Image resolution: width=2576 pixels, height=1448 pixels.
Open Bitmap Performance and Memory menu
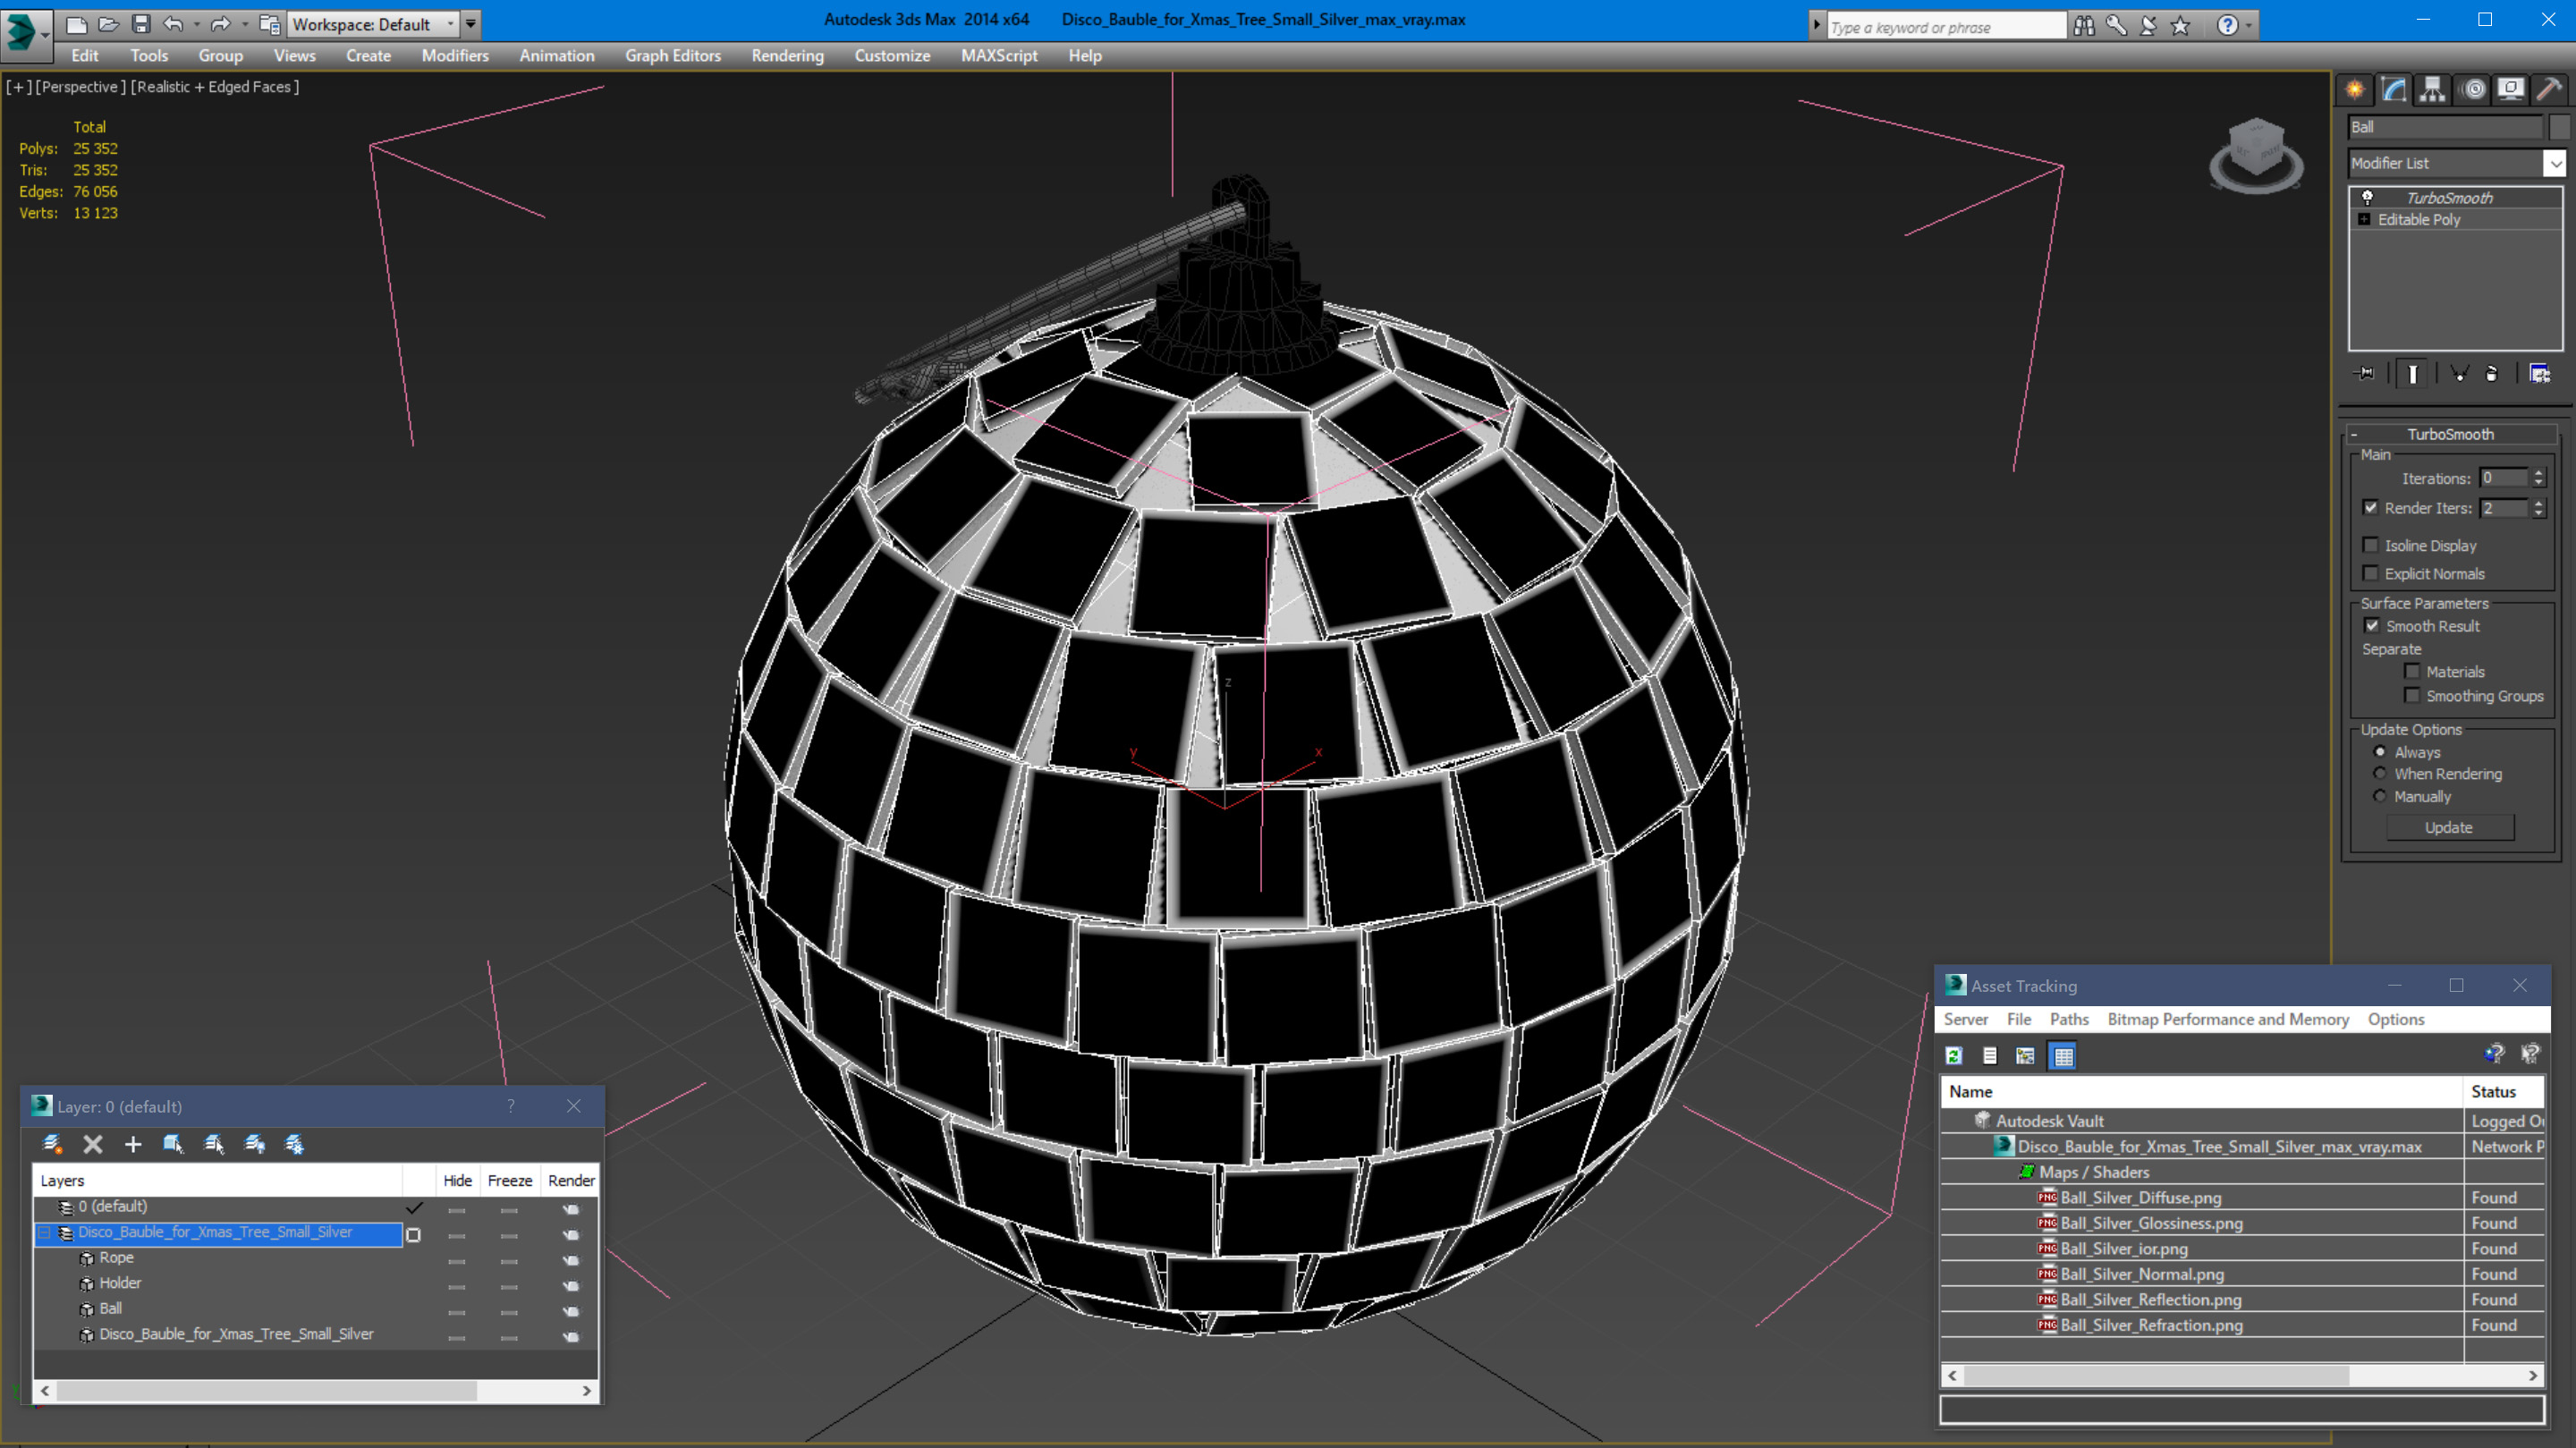[2228, 1019]
